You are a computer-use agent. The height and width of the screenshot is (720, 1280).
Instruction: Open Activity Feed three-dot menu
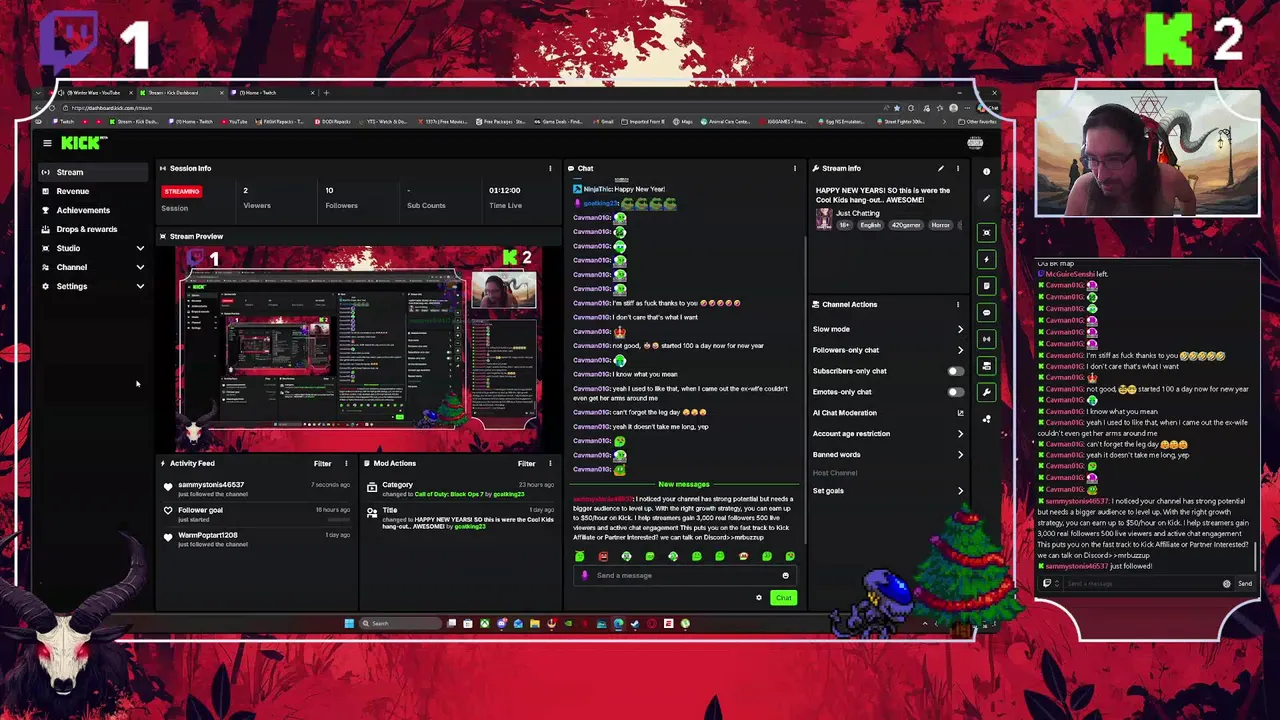click(x=346, y=463)
